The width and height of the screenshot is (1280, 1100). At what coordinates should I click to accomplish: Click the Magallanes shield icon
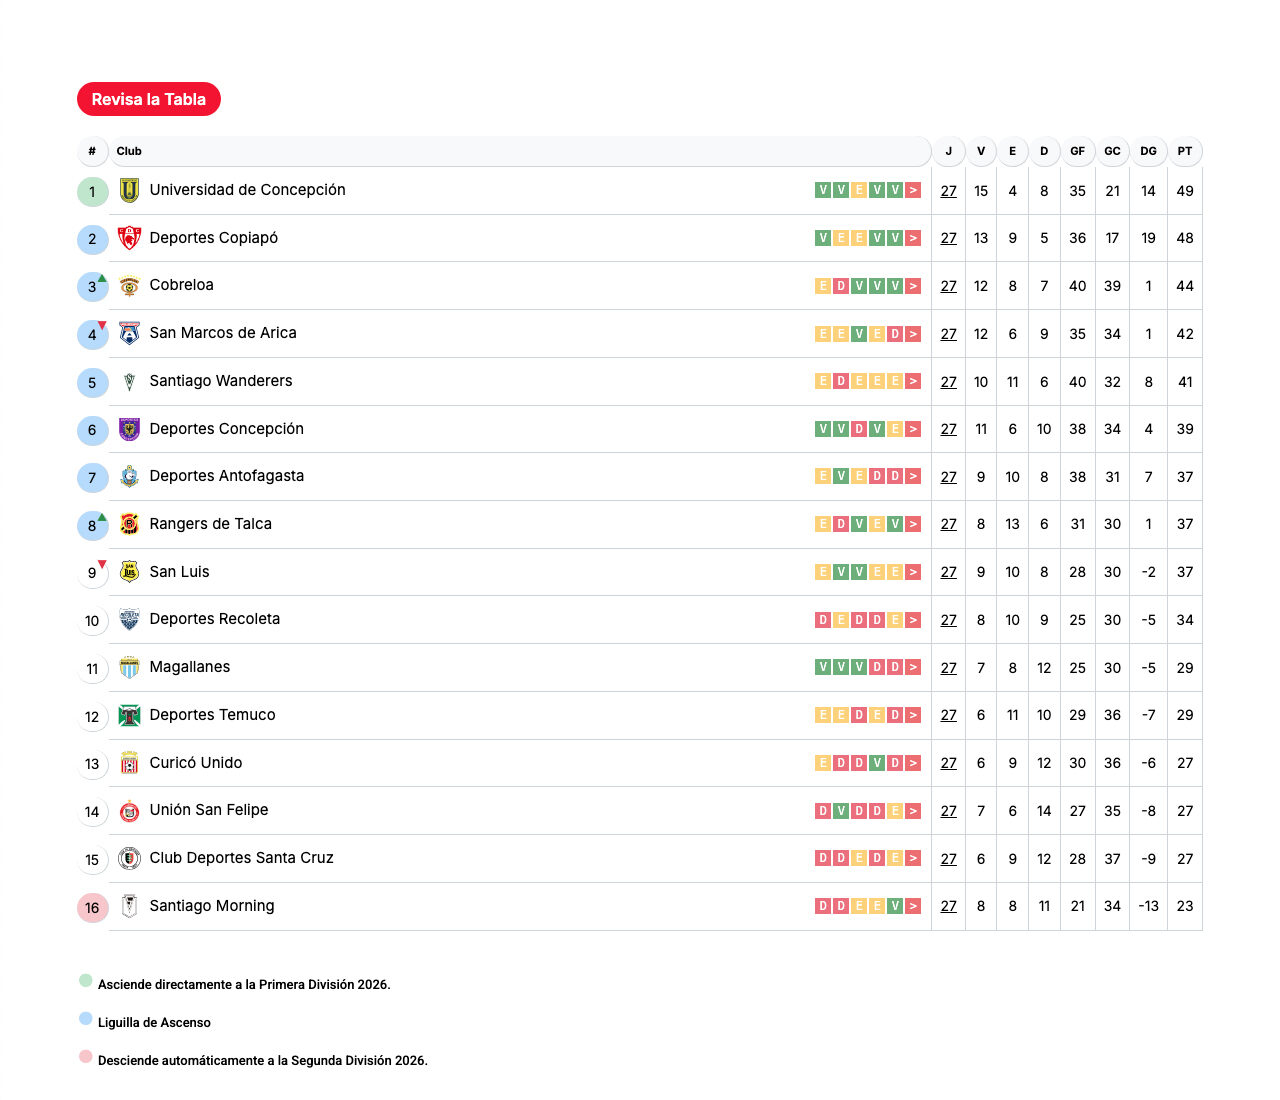point(129,667)
